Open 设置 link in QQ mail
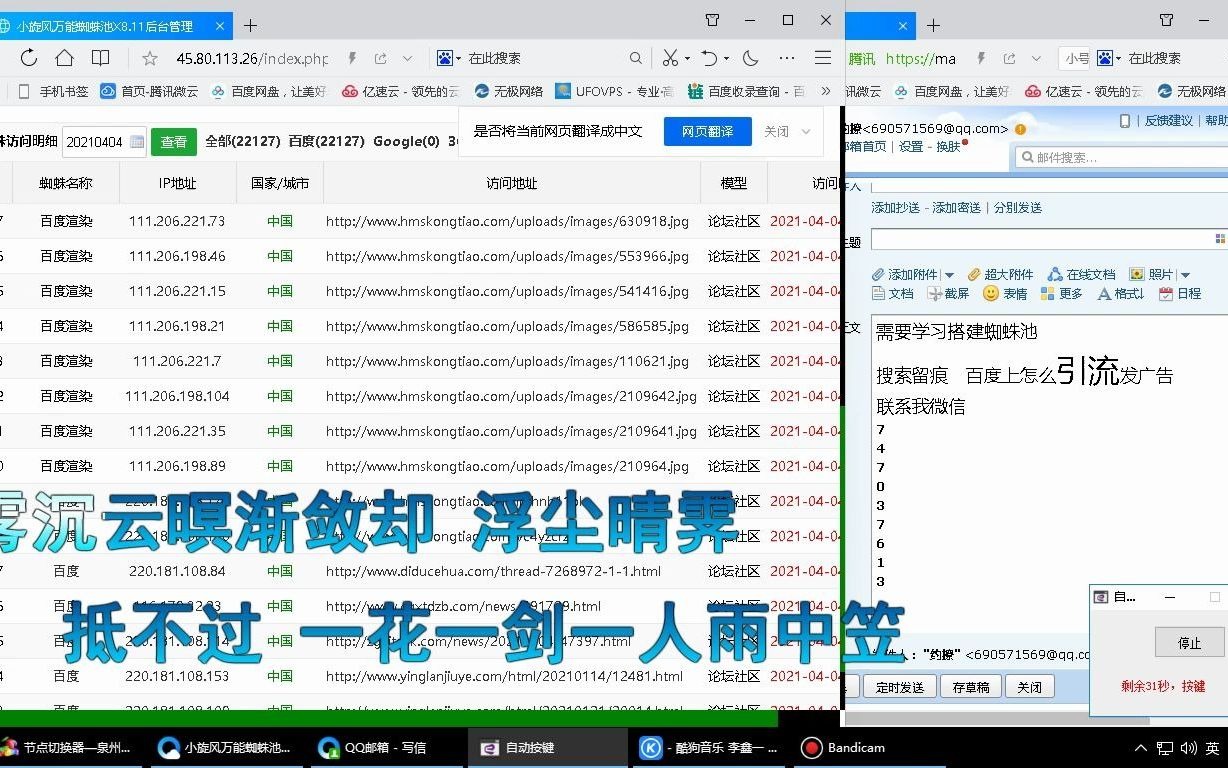Image resolution: width=1228 pixels, height=768 pixels. (x=911, y=146)
